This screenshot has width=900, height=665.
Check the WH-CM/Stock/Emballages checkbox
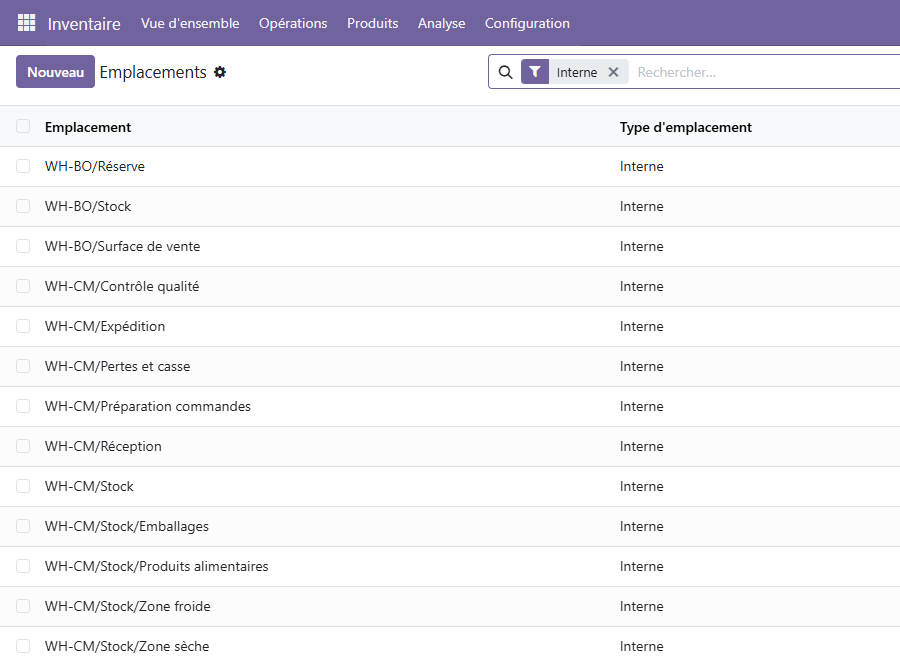click(23, 526)
